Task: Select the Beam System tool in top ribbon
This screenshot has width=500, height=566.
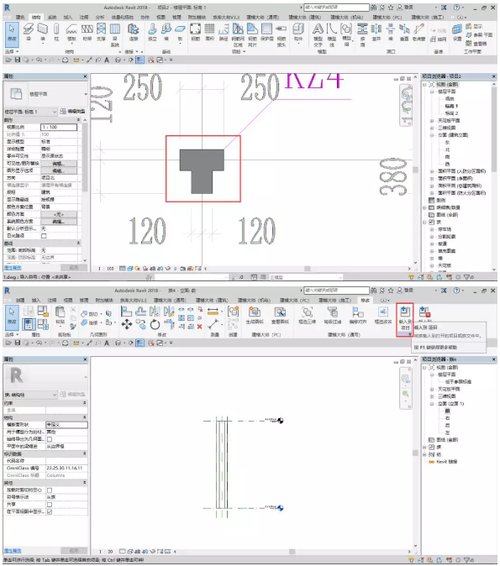Action: tap(115, 34)
